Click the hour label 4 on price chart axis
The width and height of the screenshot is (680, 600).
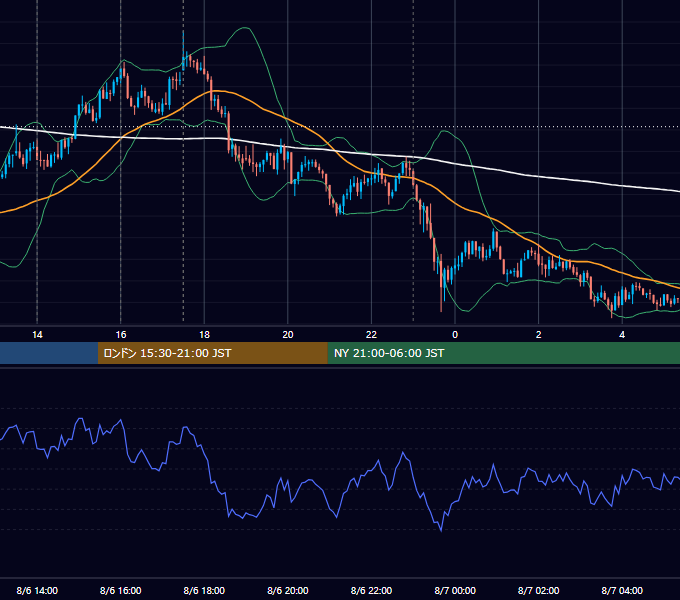pyautogui.click(x=622, y=335)
